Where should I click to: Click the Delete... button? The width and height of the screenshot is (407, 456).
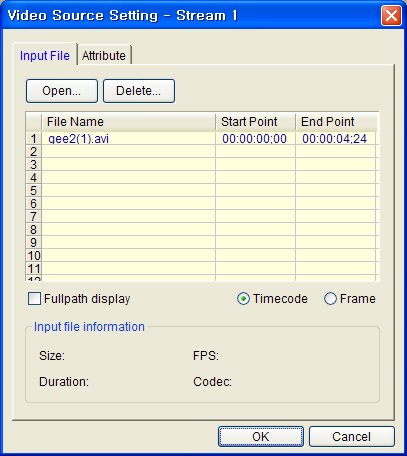(x=139, y=91)
